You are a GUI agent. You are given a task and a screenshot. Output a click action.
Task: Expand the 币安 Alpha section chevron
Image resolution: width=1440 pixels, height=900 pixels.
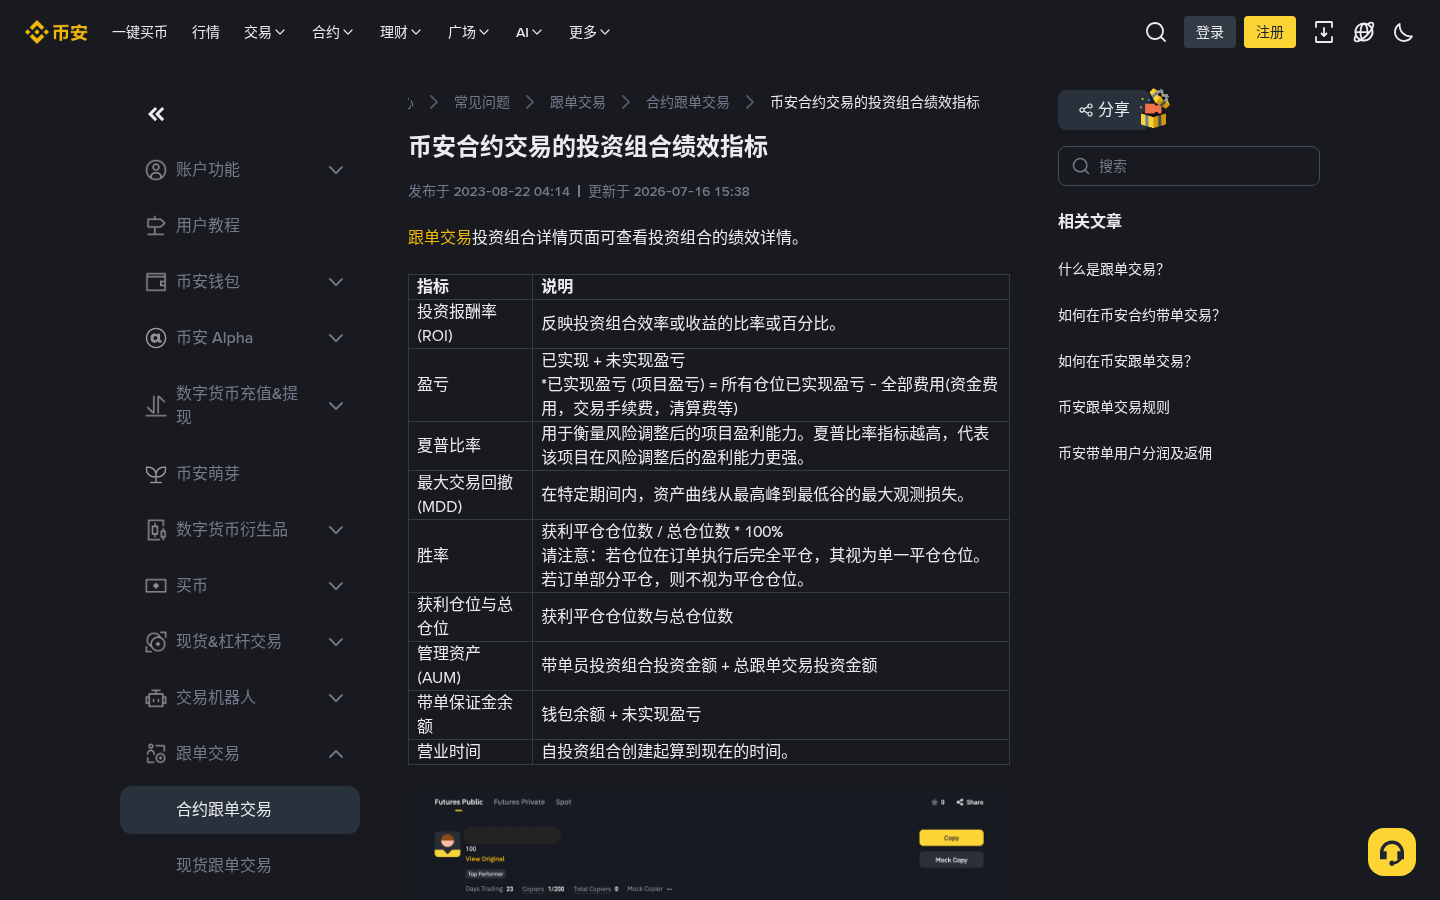(x=336, y=338)
